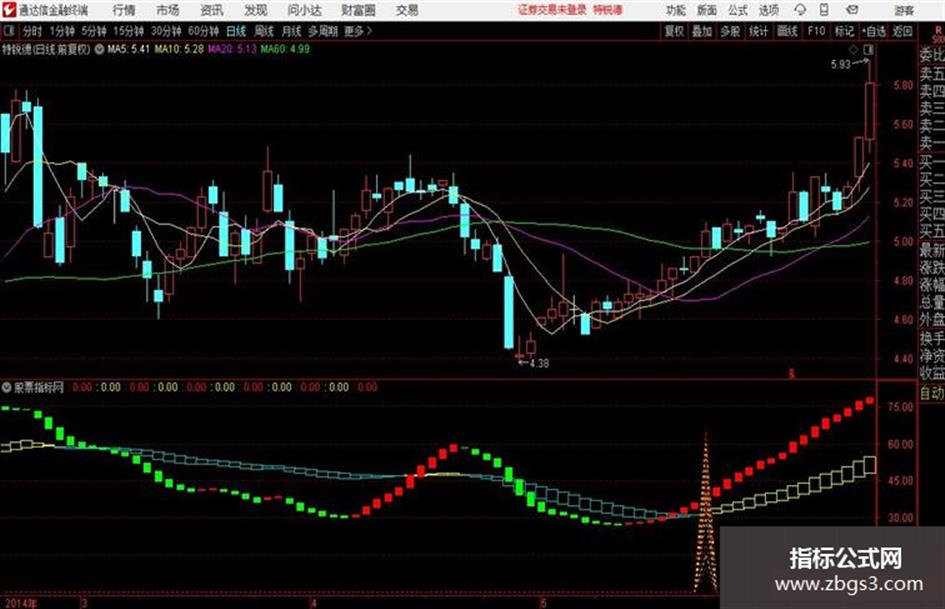Click the diamond icon above price chart
Image resolution: width=945 pixels, height=609 pixels.
click(853, 50)
